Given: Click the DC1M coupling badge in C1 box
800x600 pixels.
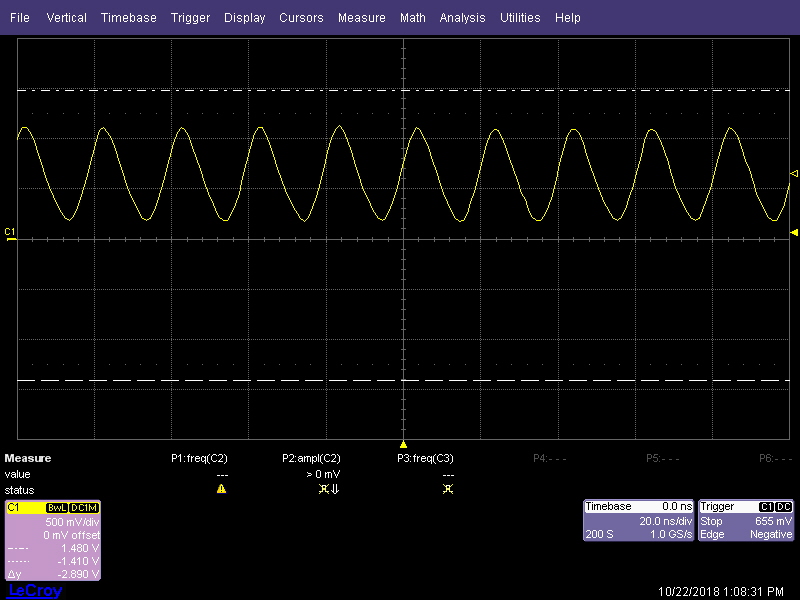Looking at the screenshot, I should [x=84, y=508].
